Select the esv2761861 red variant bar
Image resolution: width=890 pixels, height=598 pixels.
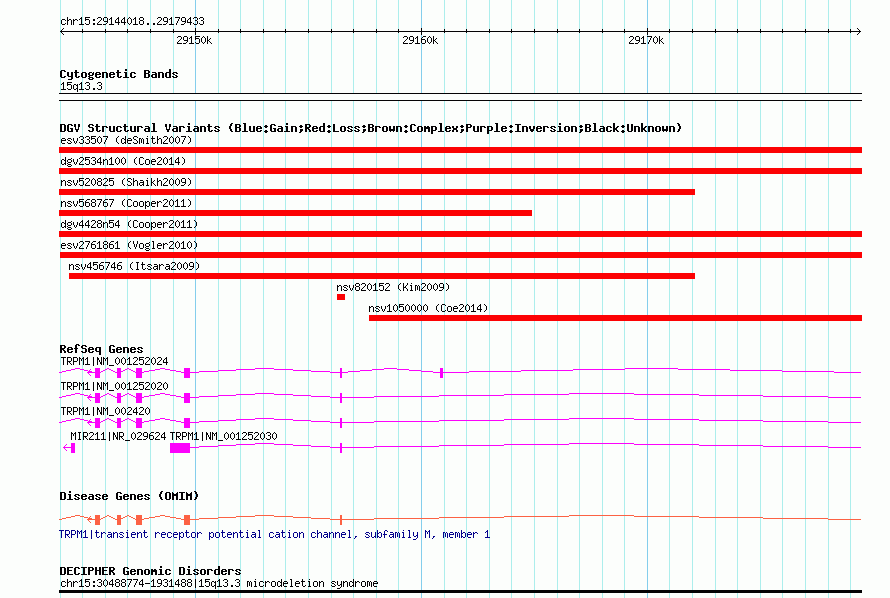tap(460, 255)
